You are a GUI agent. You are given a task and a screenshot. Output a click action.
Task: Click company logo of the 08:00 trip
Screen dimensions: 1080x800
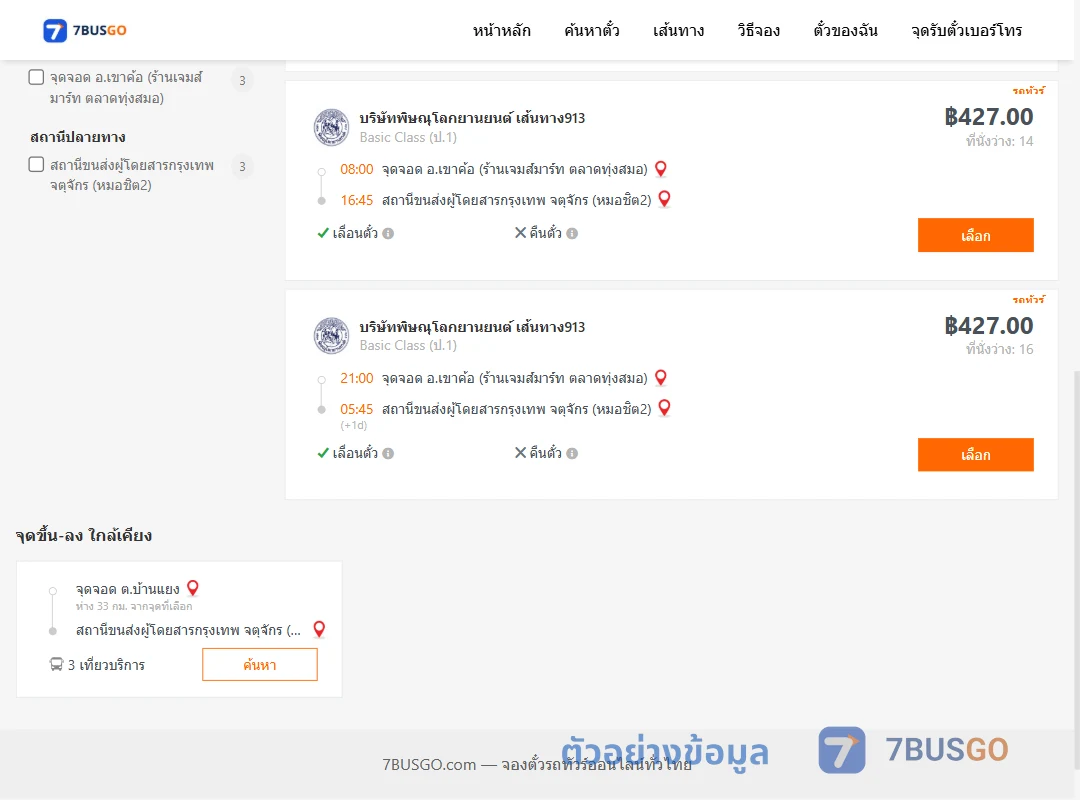click(x=331, y=127)
